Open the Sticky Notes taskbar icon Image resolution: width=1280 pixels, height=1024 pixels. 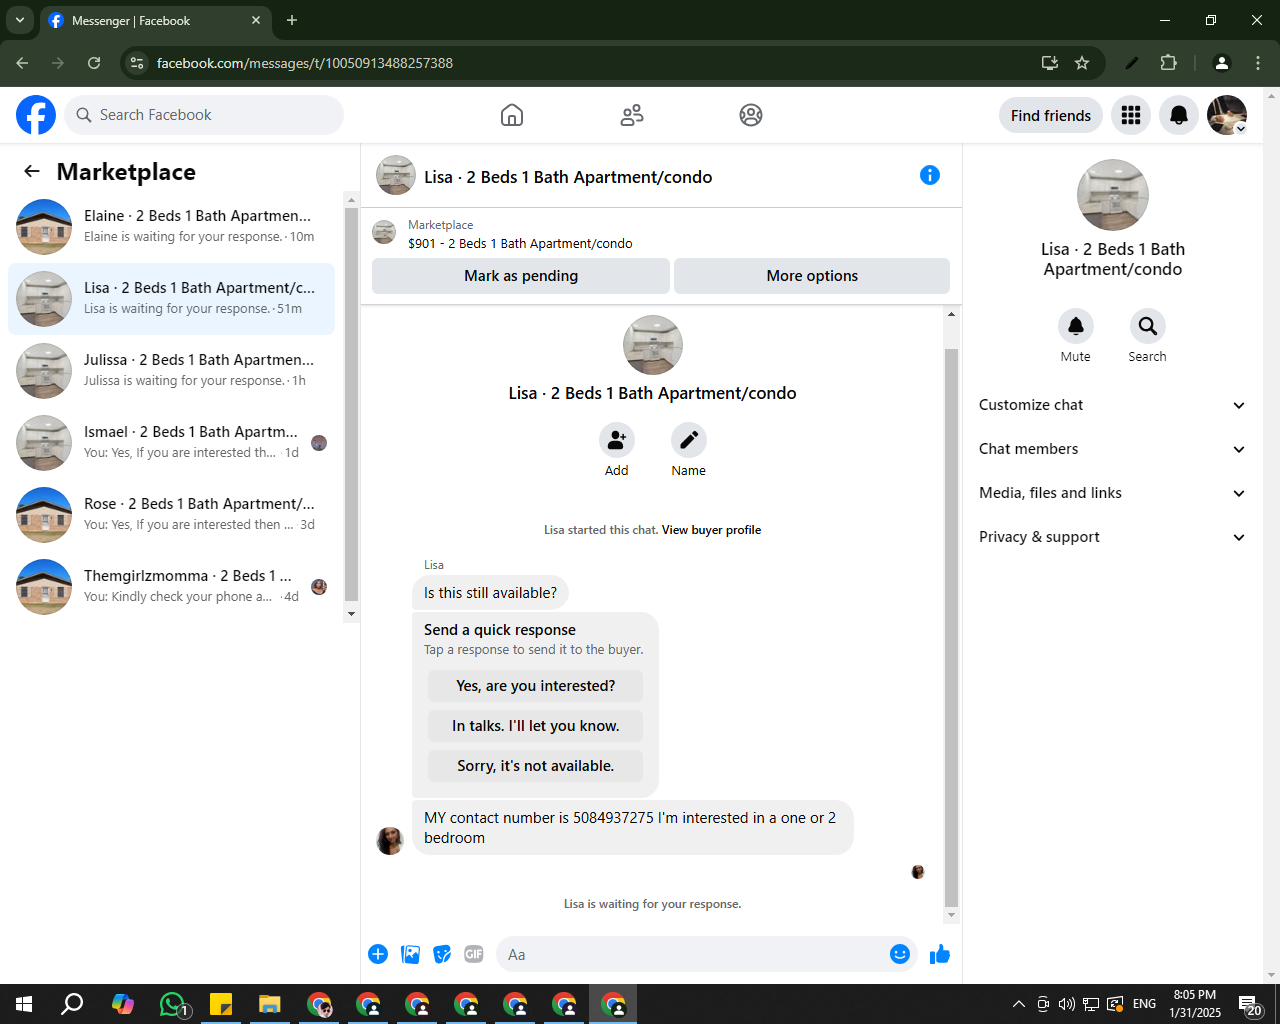click(x=221, y=1004)
